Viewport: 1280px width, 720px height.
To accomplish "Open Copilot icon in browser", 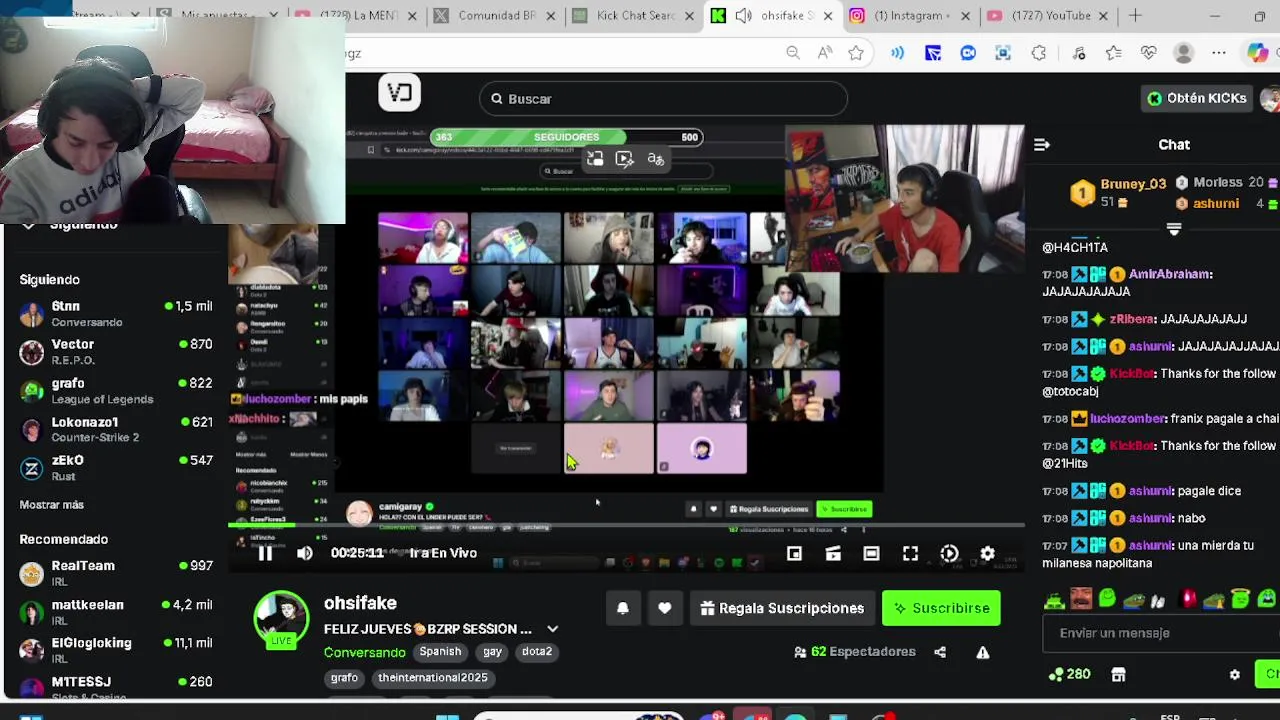I will (x=1258, y=53).
